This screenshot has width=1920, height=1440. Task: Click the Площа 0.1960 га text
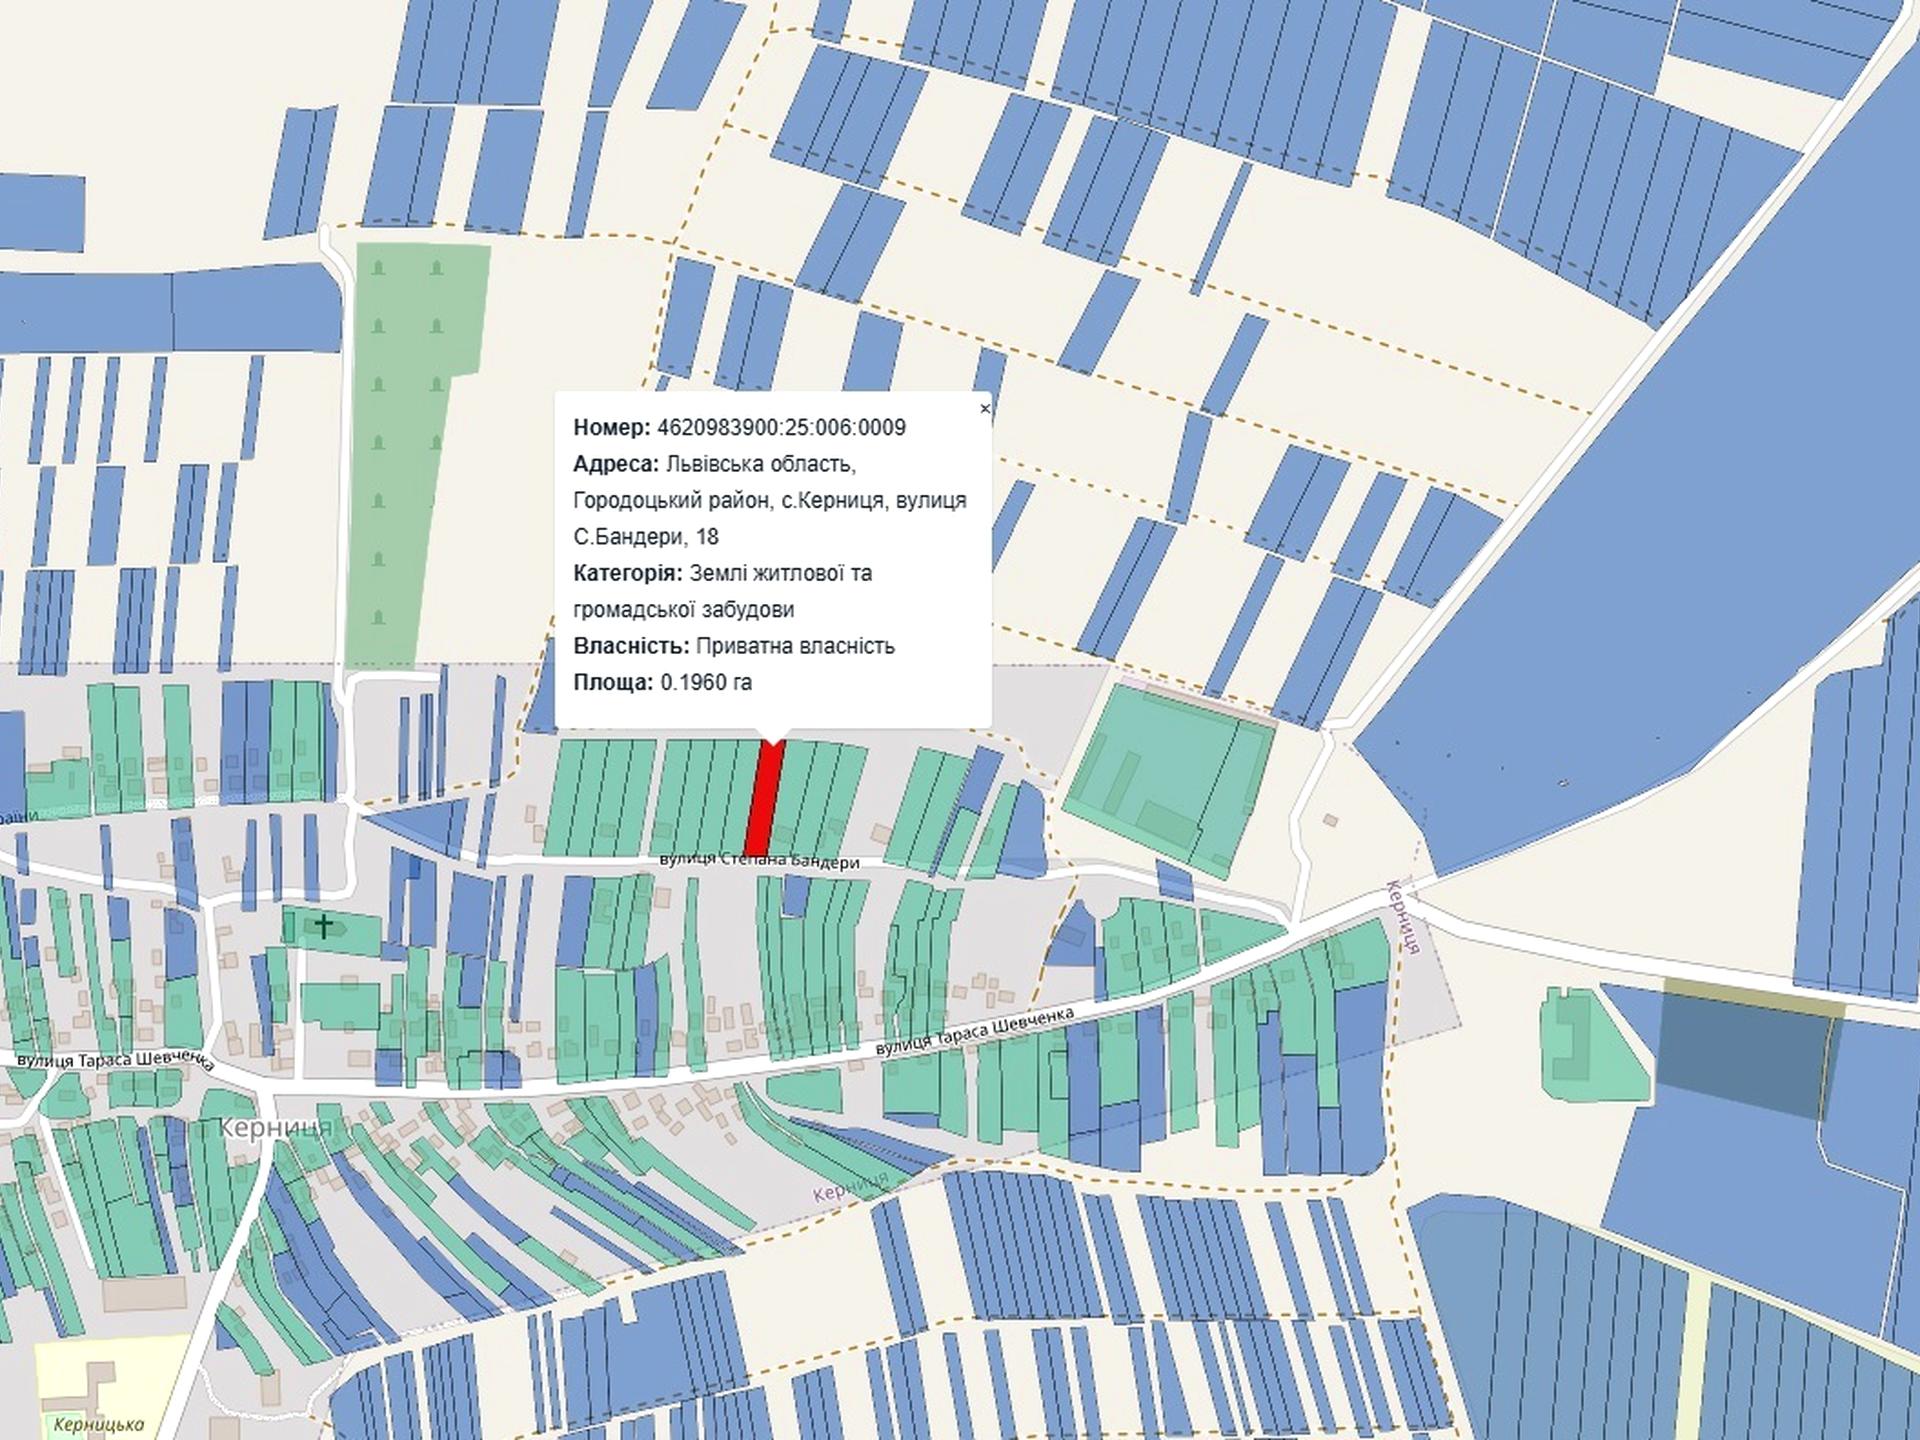662,683
